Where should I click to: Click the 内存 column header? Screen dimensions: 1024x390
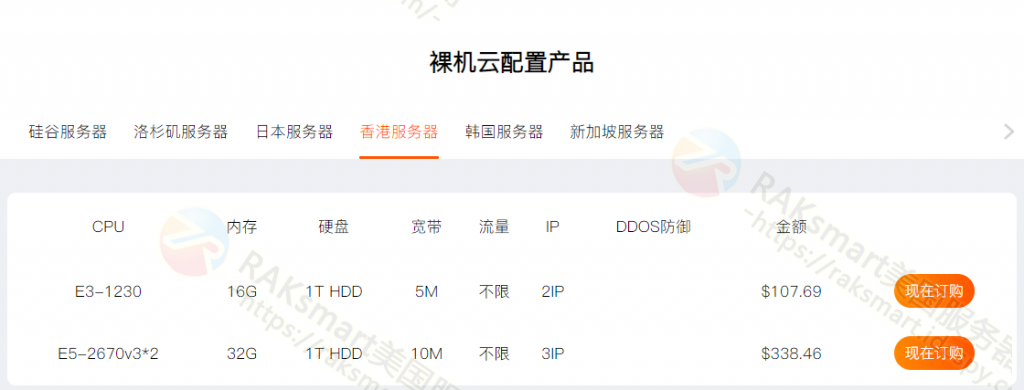[242, 227]
